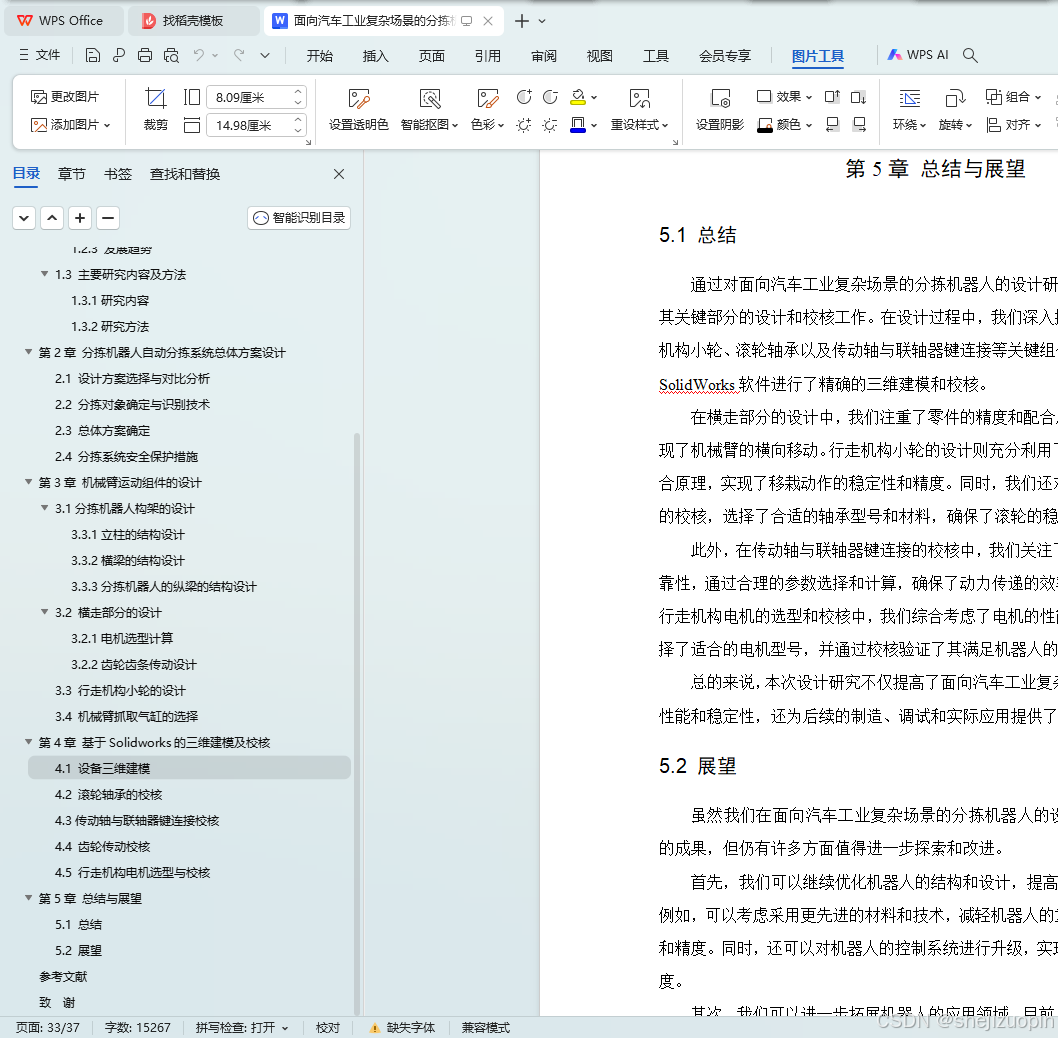Viewport: 1058px width, 1038px height.
Task: Click 智能识别目录 button
Action: [299, 218]
